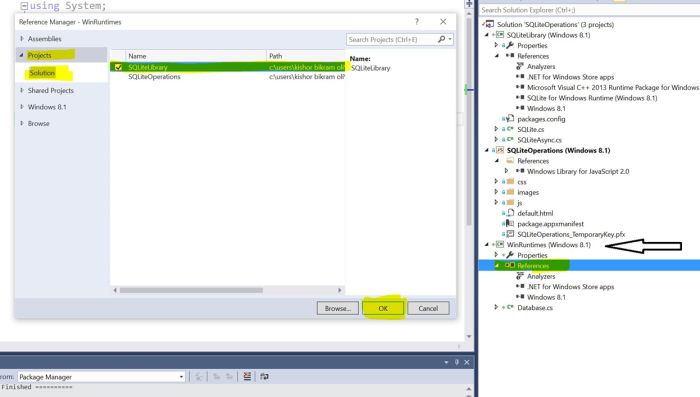Open the Browse... button in dialog
Image resolution: width=700 pixels, height=397 pixels.
[338, 308]
